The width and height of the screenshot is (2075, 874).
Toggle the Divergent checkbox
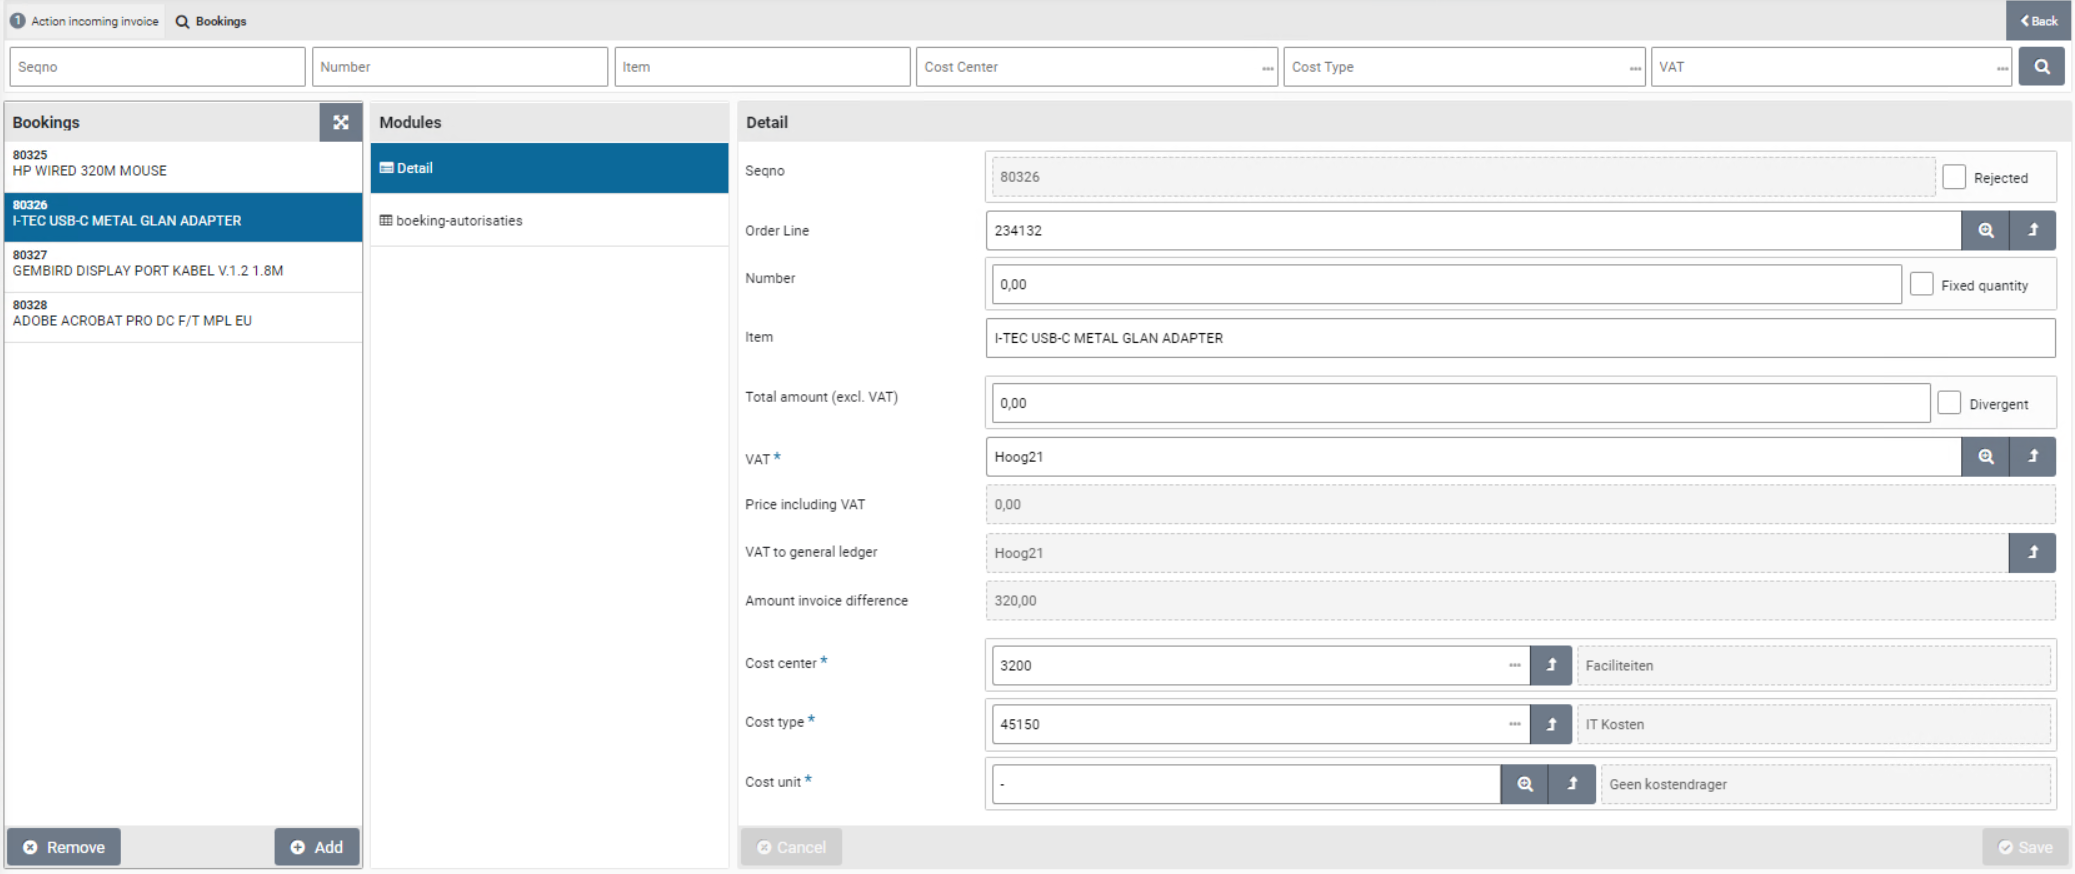(1949, 403)
